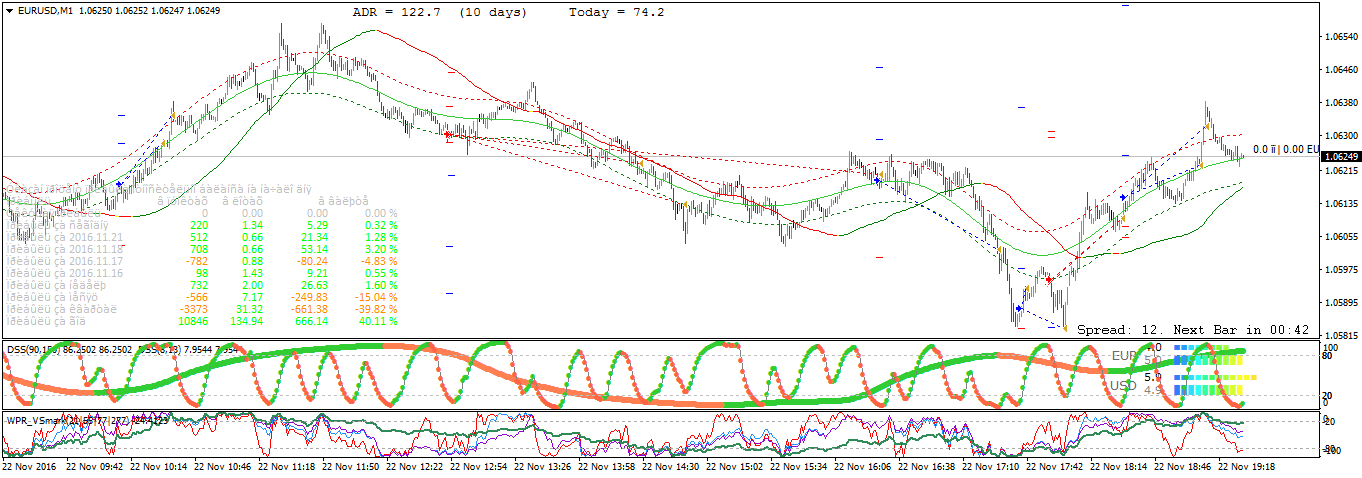Screen dimensions: 1362x478
Task: Click the 1.06300 price scale level
Action: click(x=1340, y=136)
